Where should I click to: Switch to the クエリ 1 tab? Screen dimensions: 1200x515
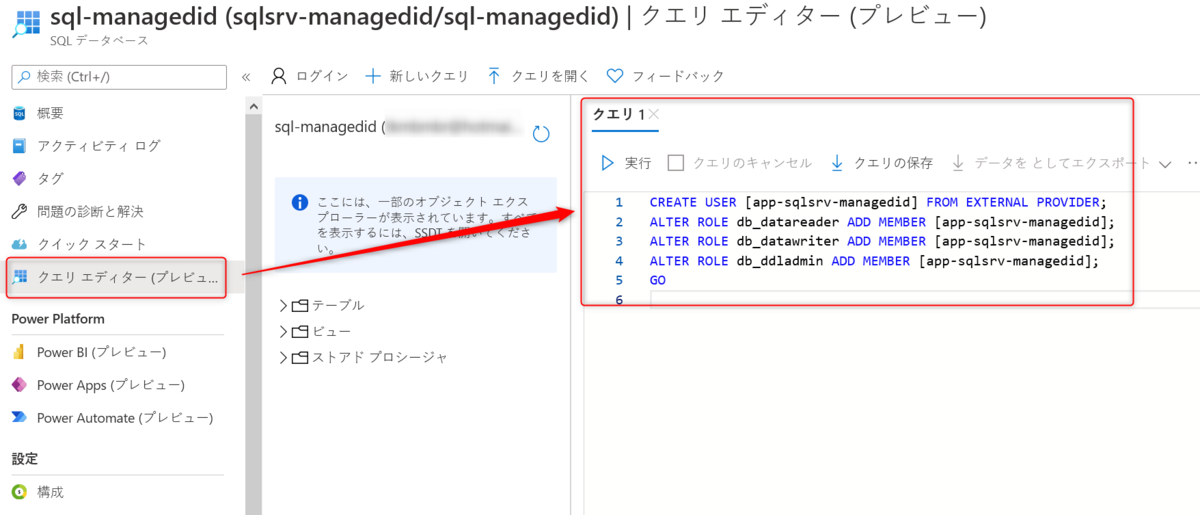tap(618, 114)
